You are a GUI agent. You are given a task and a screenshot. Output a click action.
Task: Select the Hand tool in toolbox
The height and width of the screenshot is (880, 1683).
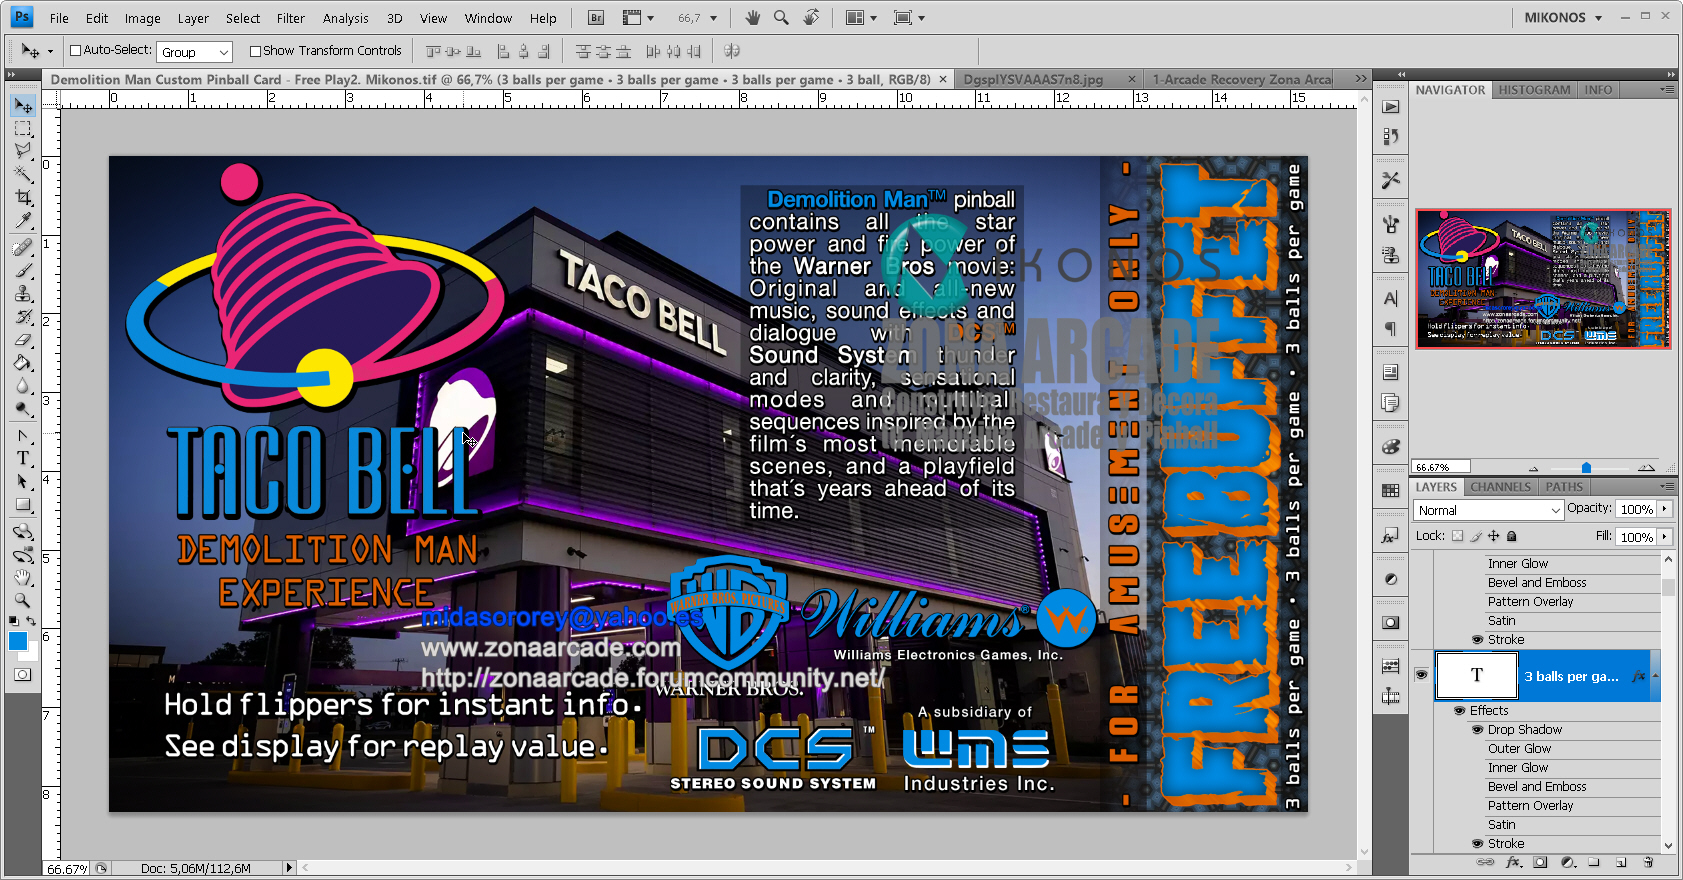(x=23, y=578)
